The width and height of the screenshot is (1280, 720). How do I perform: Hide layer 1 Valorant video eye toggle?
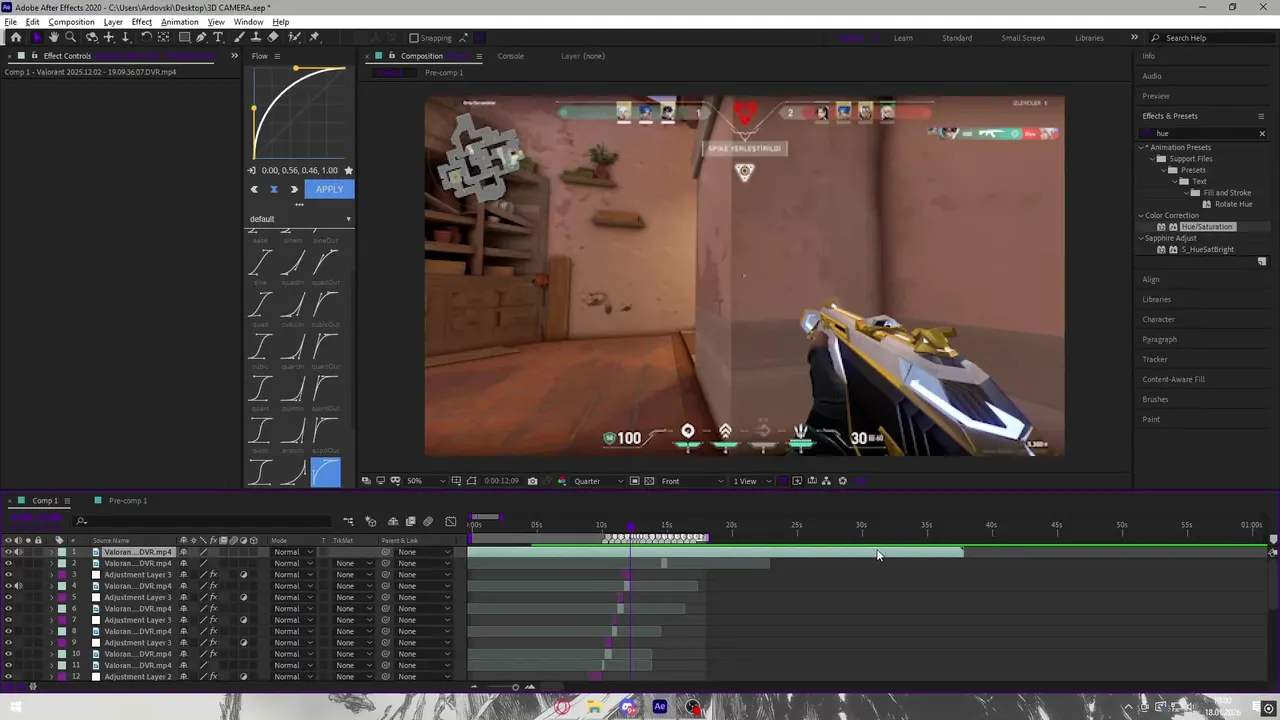[8, 552]
